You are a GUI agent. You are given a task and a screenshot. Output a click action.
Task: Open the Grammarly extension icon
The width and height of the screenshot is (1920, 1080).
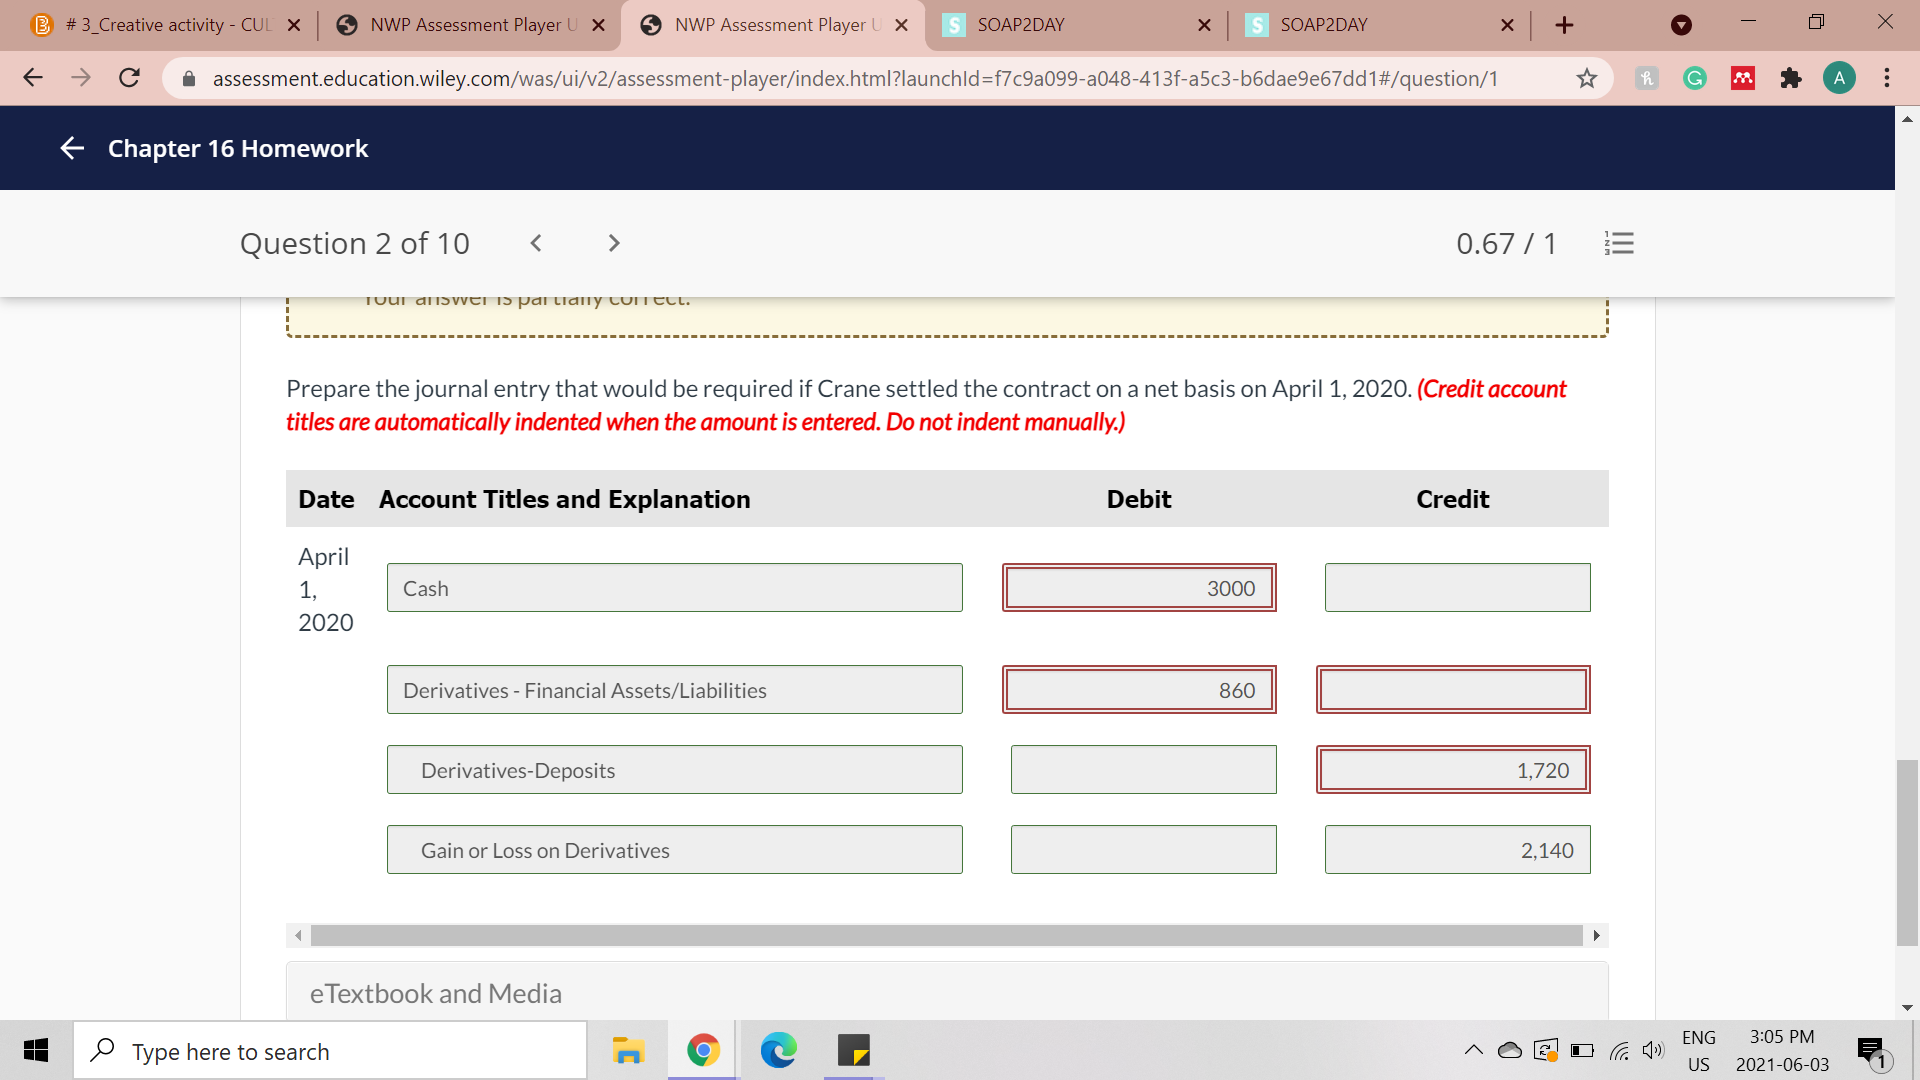(x=1695, y=78)
